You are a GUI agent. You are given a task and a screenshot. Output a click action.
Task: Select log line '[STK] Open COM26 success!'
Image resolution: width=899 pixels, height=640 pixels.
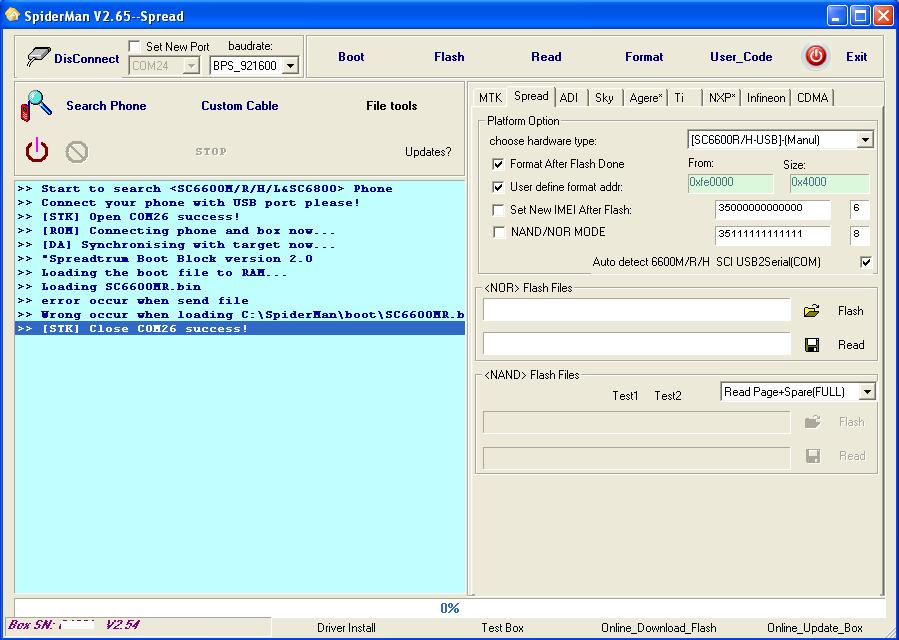coord(240,217)
